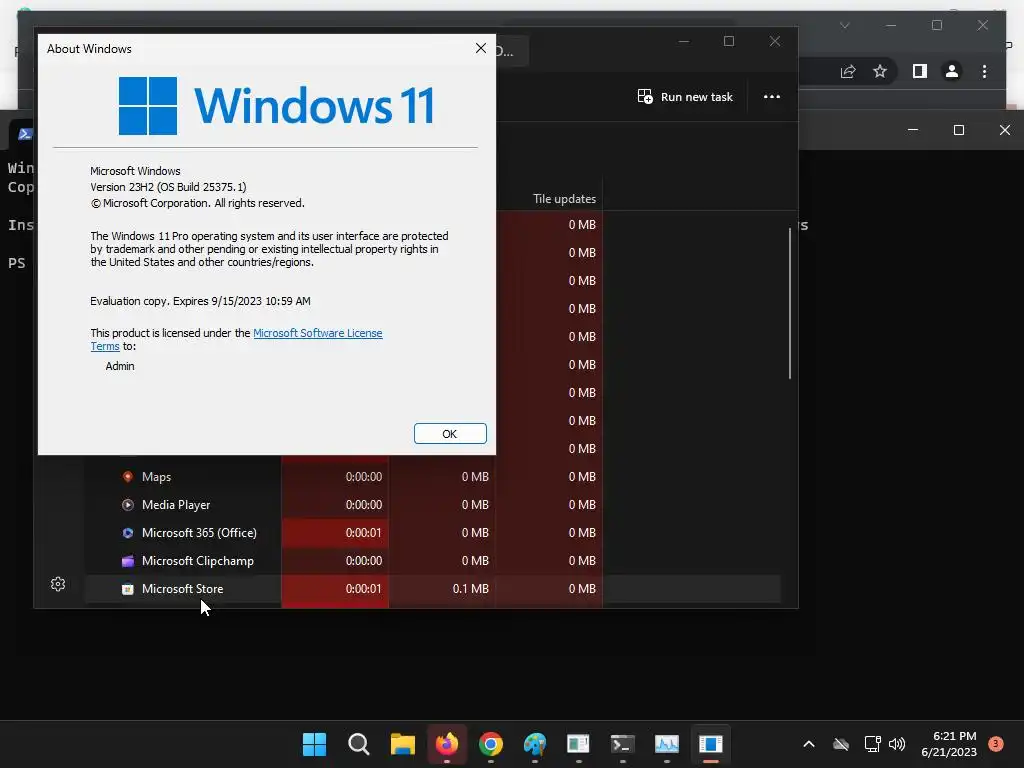
Task: Select the Microsoft Clipchamp row
Action: tap(432, 561)
